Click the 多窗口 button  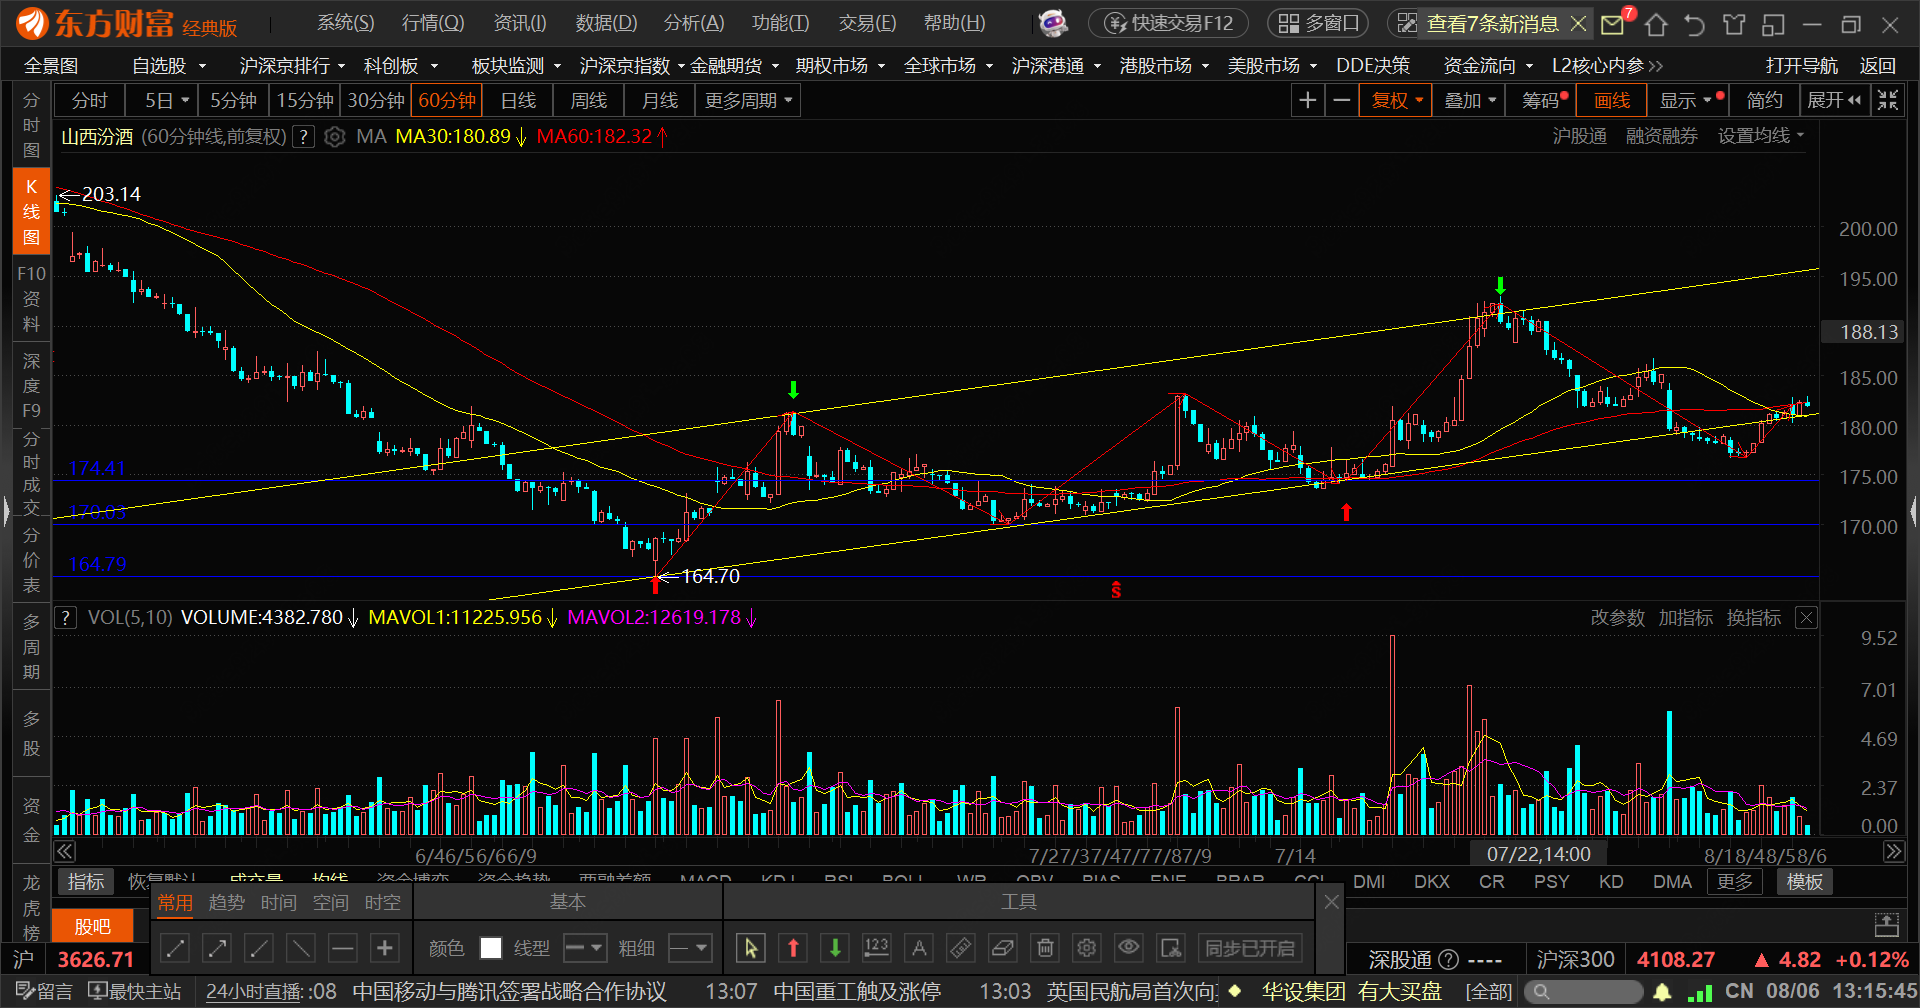point(1320,23)
